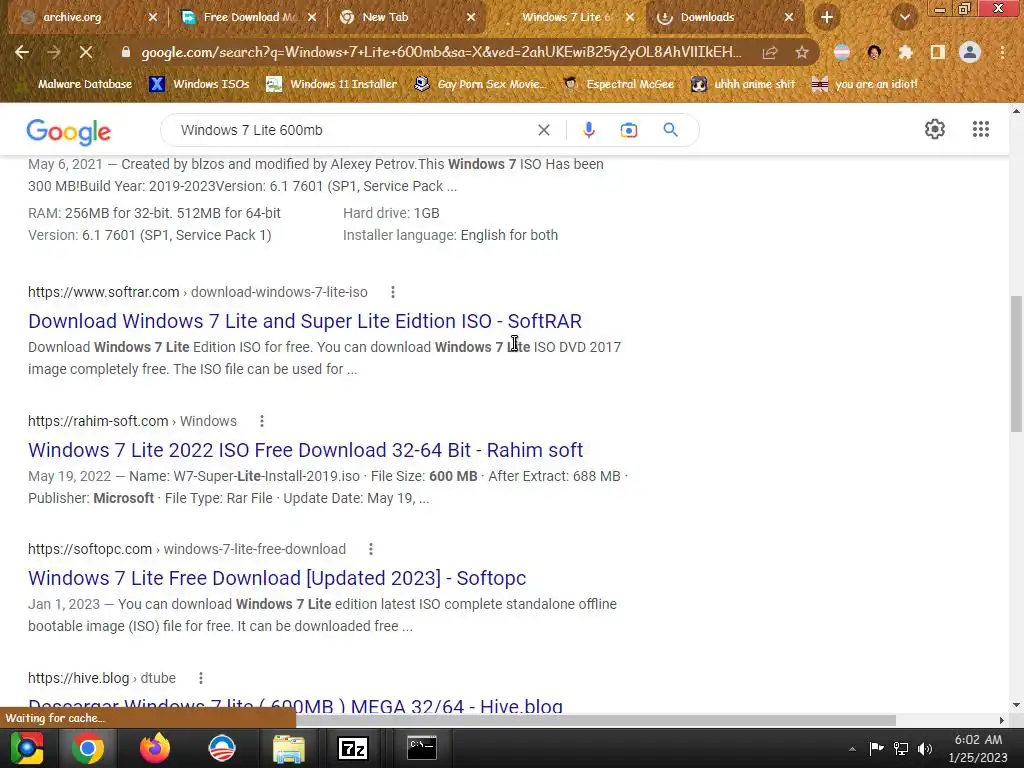
Task: Launch Firefox from the taskbar
Action: tap(155, 748)
